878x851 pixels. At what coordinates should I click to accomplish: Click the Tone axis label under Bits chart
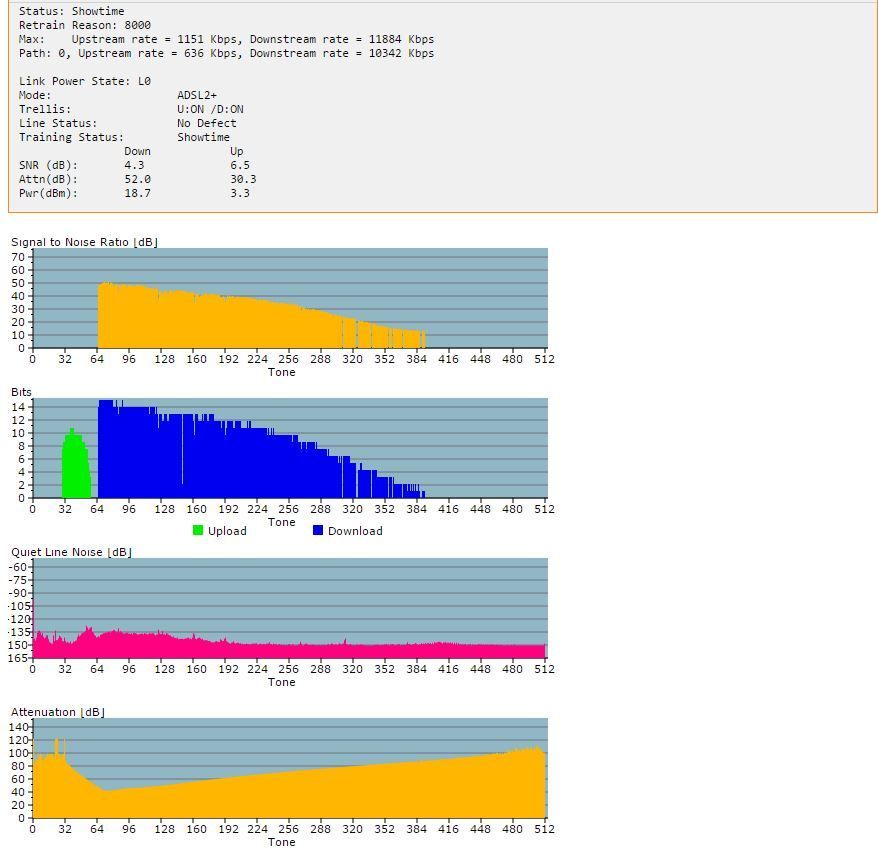[x=282, y=522]
